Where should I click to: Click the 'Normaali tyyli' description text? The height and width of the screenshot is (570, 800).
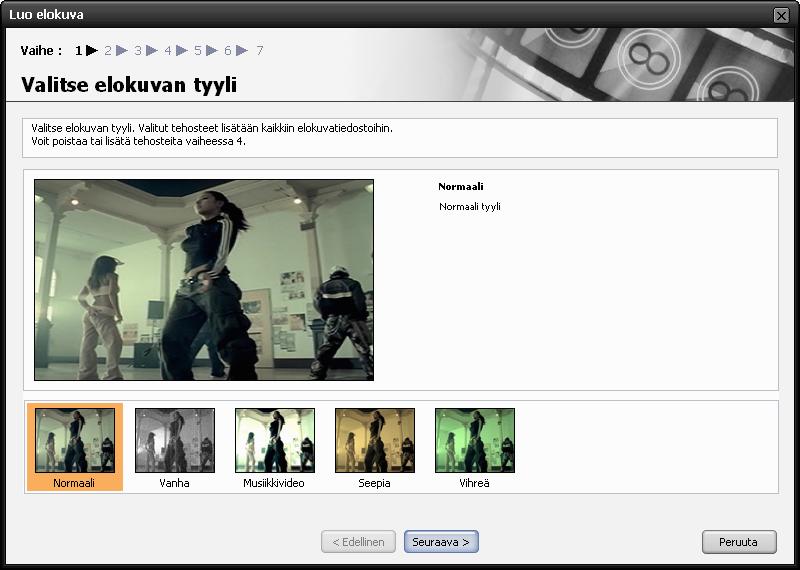coord(470,207)
